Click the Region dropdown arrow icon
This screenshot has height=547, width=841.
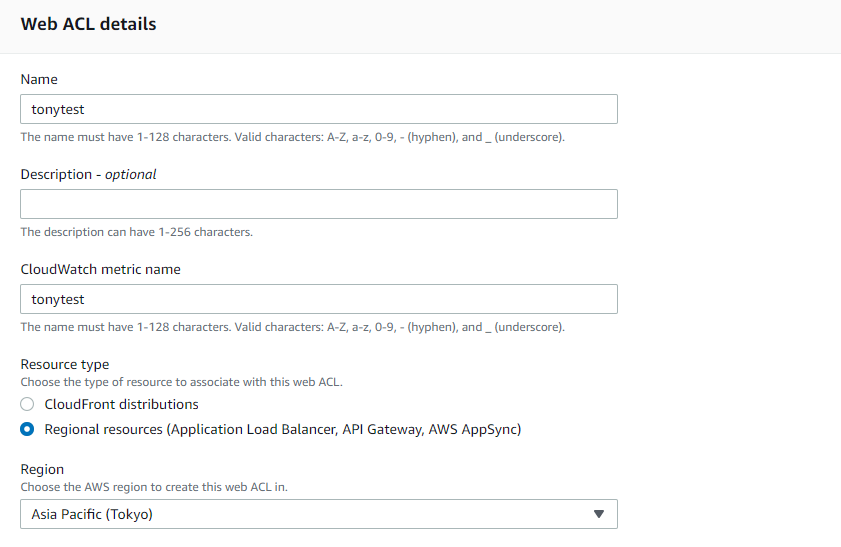click(599, 514)
